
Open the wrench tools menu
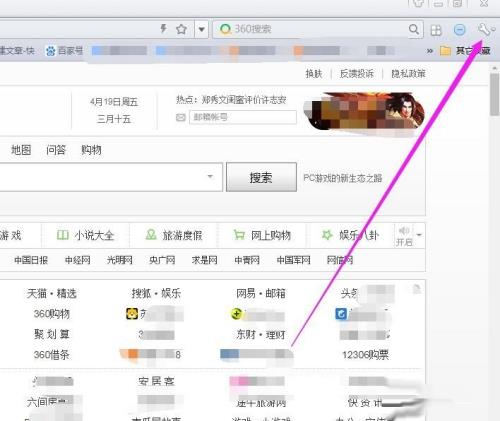coord(485,30)
